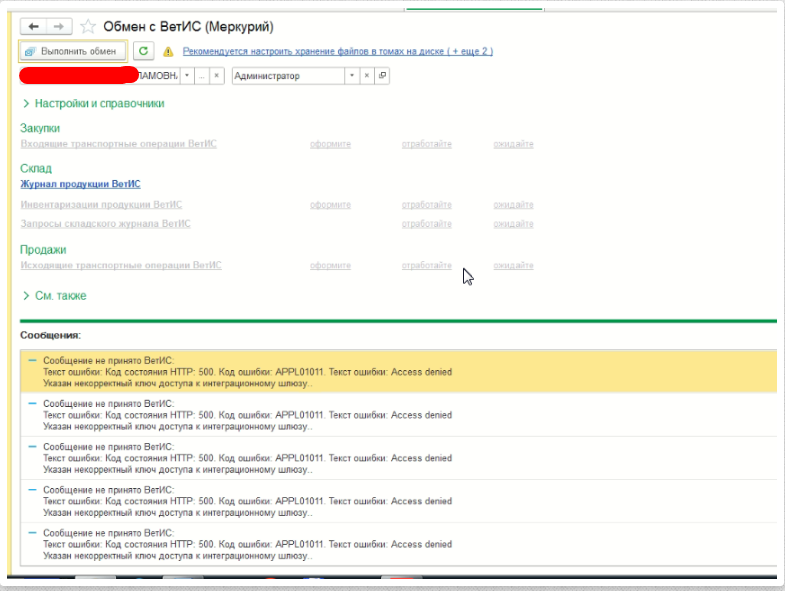785x591 pixels.
Task: Collapse the third message with dash icon
Action: 33,446
